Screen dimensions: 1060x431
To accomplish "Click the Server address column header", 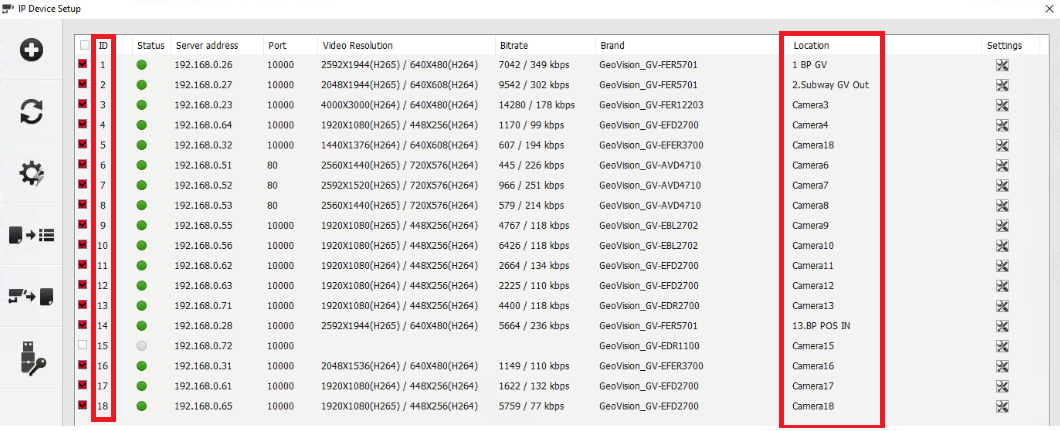I will pyautogui.click(x=207, y=45).
